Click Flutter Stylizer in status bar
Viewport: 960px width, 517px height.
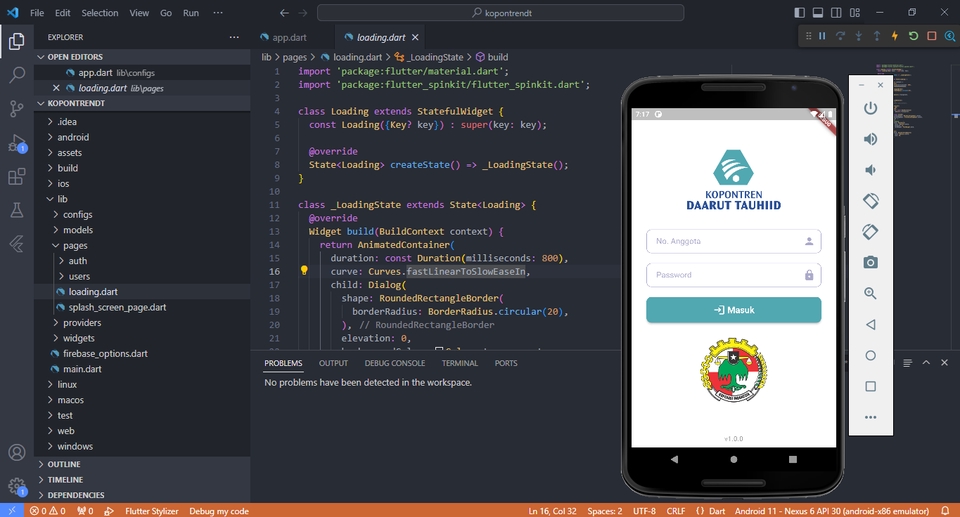click(x=151, y=511)
